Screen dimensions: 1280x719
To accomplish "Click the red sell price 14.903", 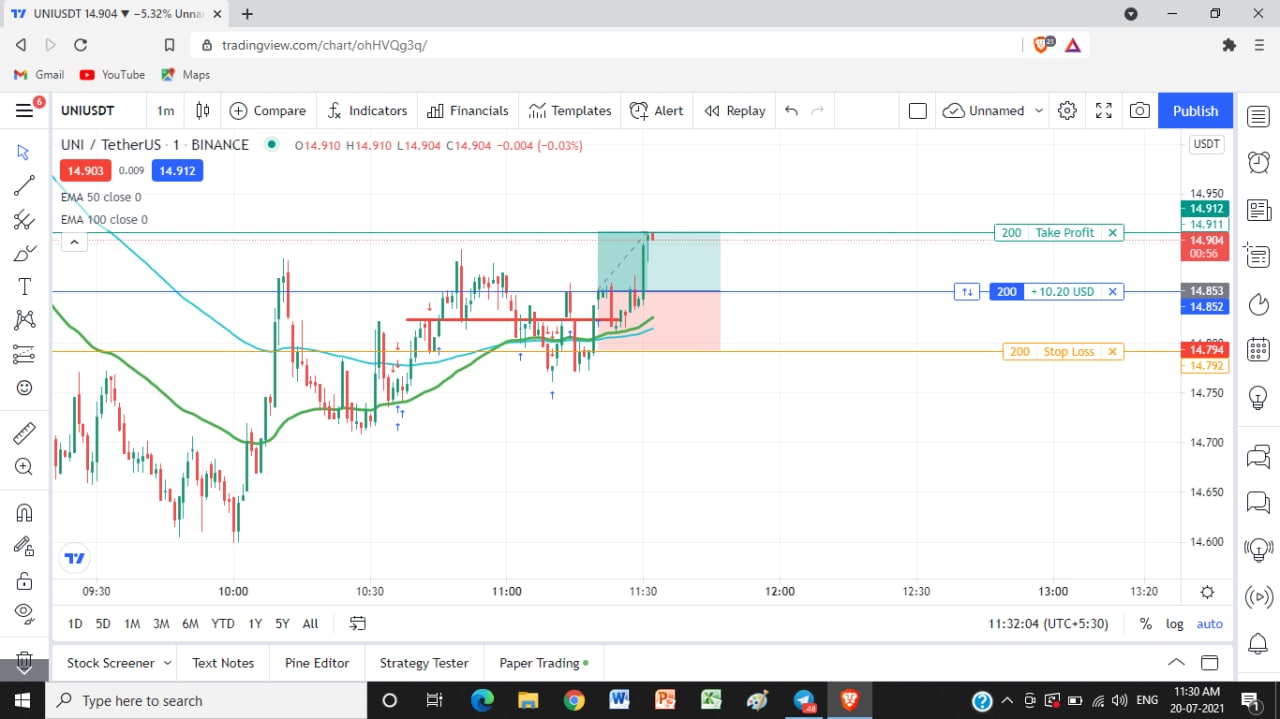I will click(x=86, y=171).
